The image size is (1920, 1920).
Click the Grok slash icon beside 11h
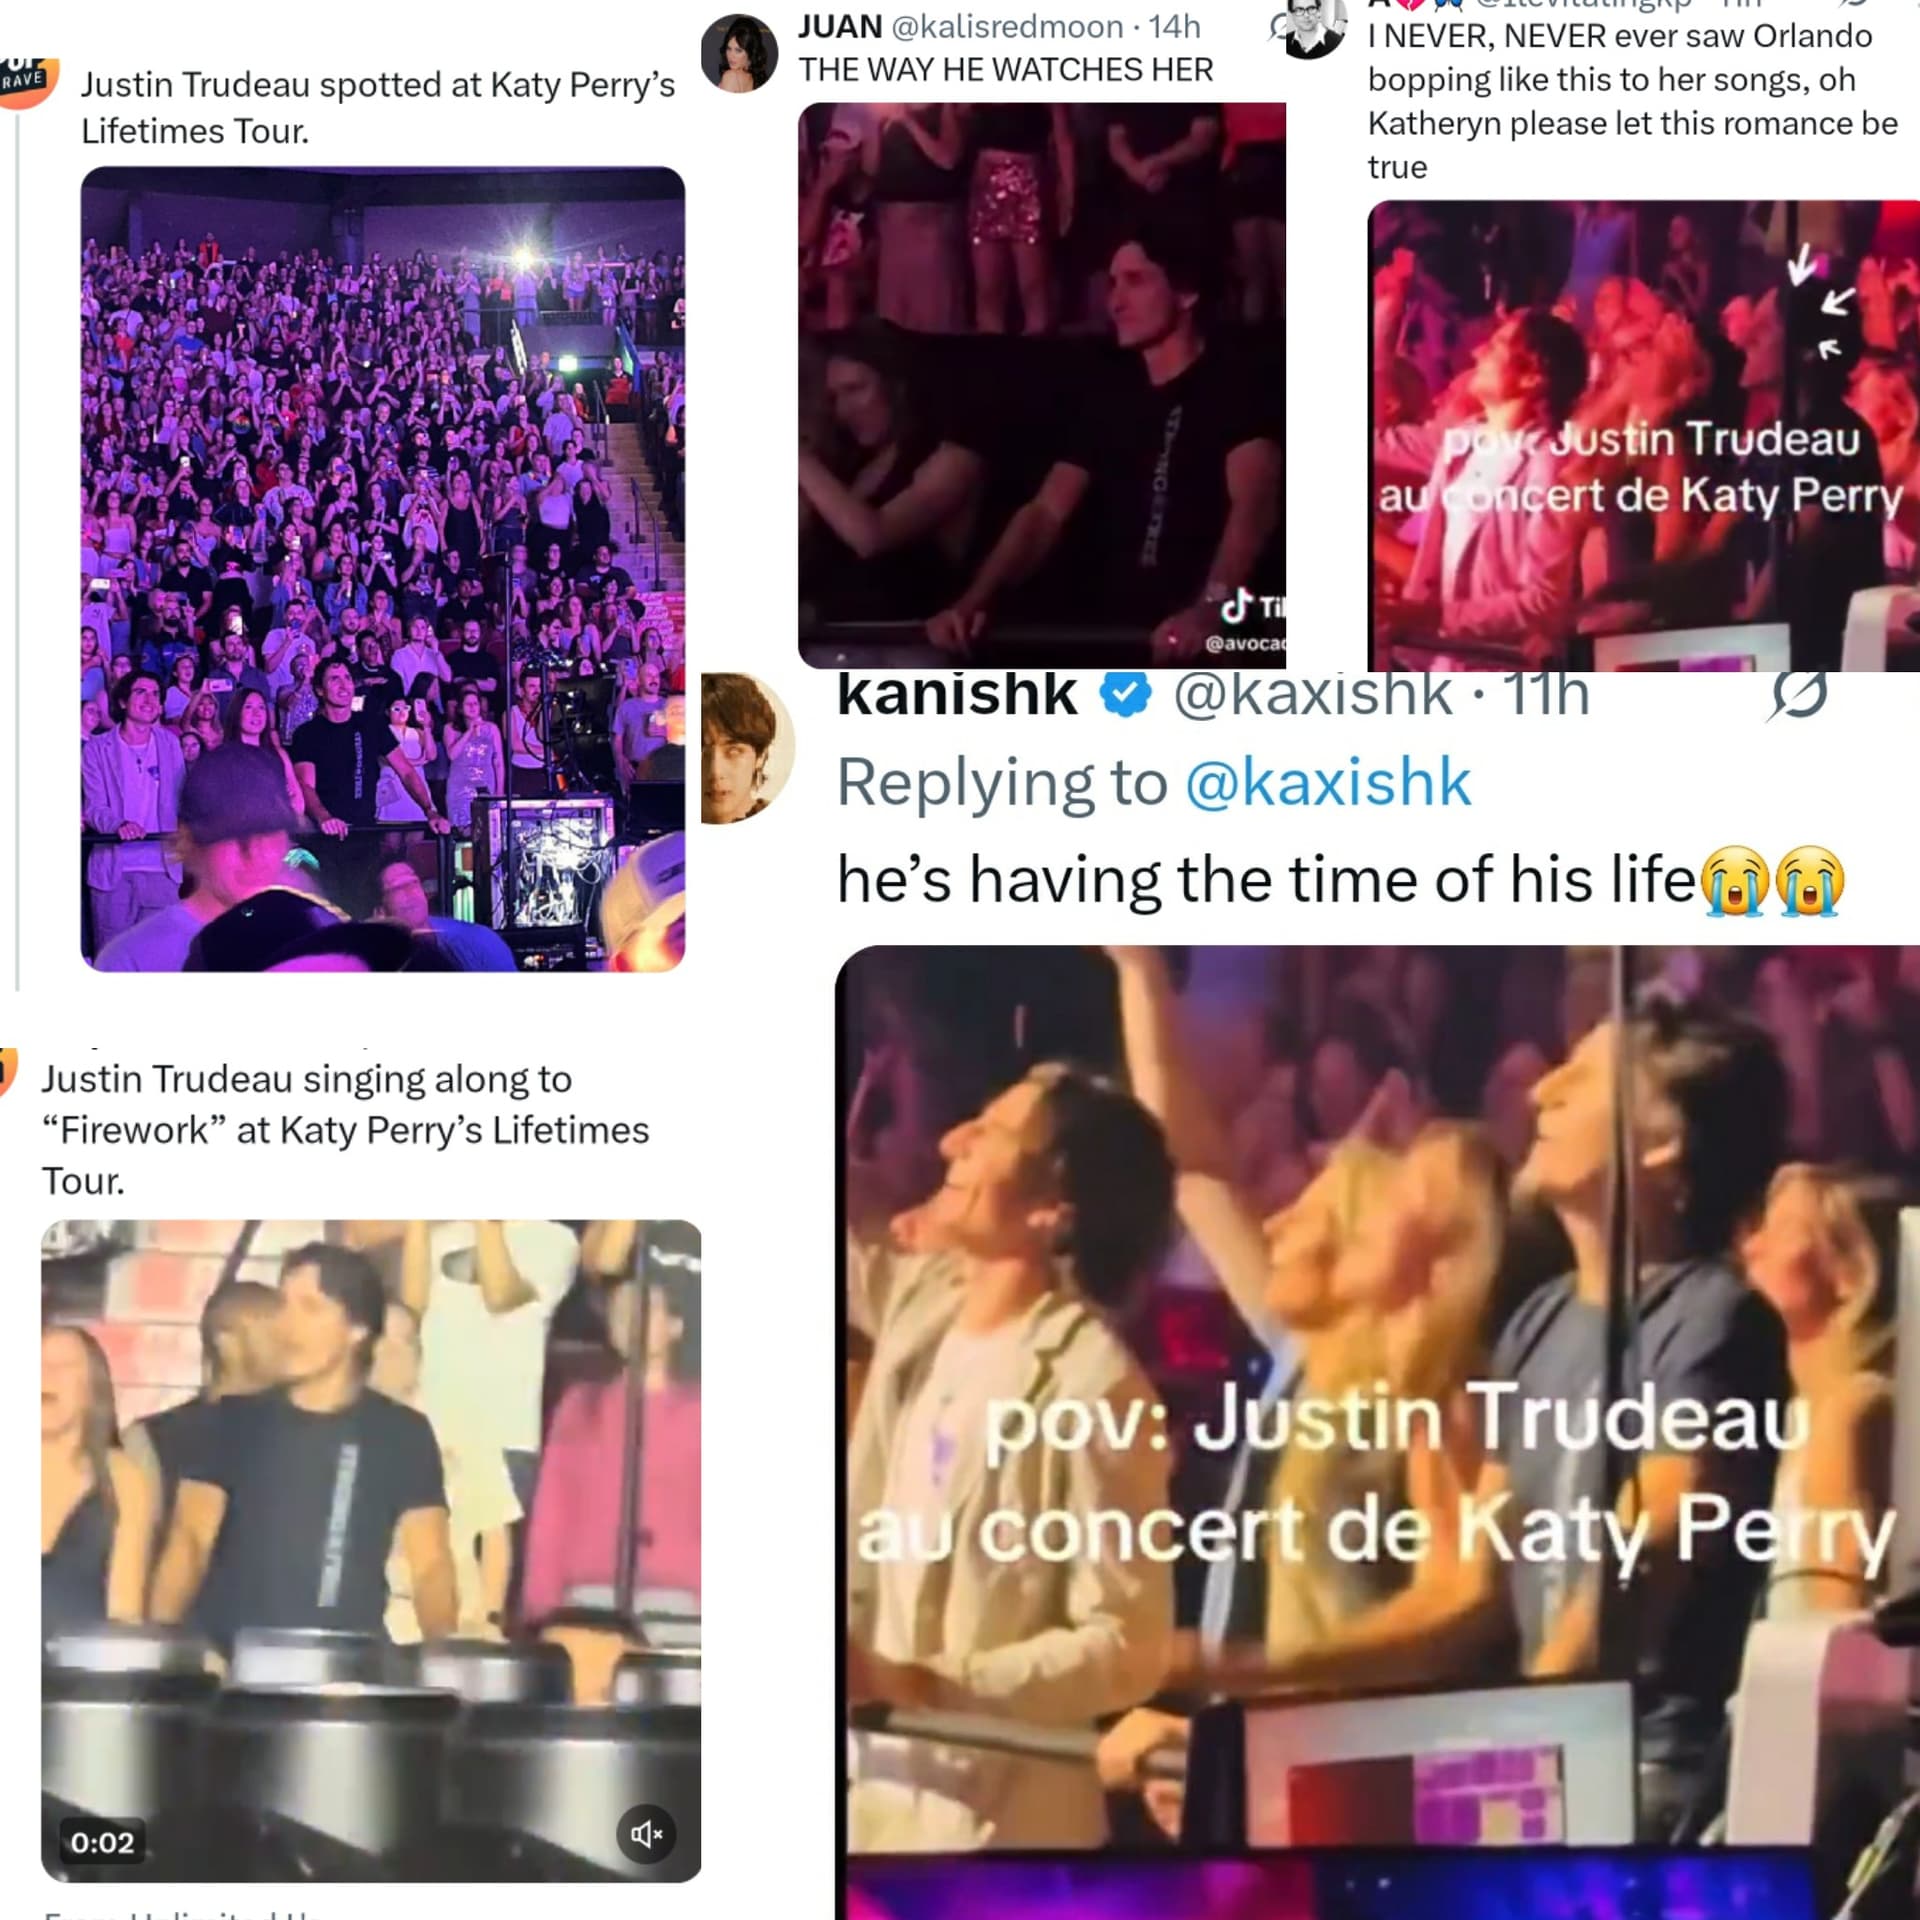(x=1797, y=694)
